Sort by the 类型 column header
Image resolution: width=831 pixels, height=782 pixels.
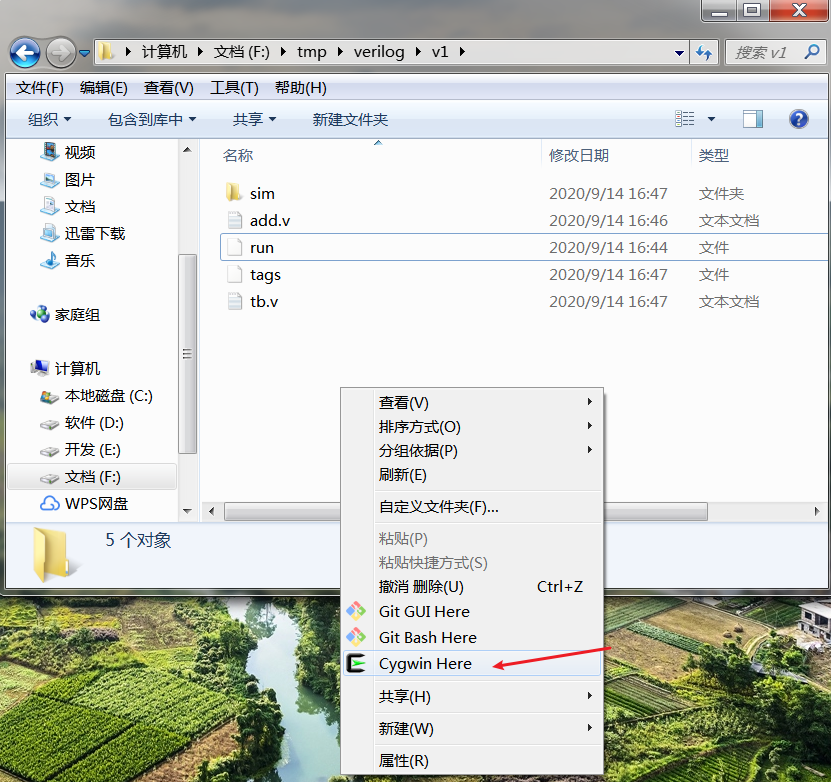coord(713,155)
